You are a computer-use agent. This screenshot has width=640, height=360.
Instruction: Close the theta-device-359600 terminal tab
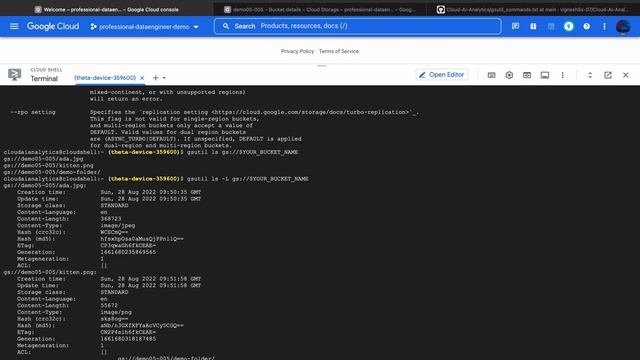pyautogui.click(x=142, y=78)
